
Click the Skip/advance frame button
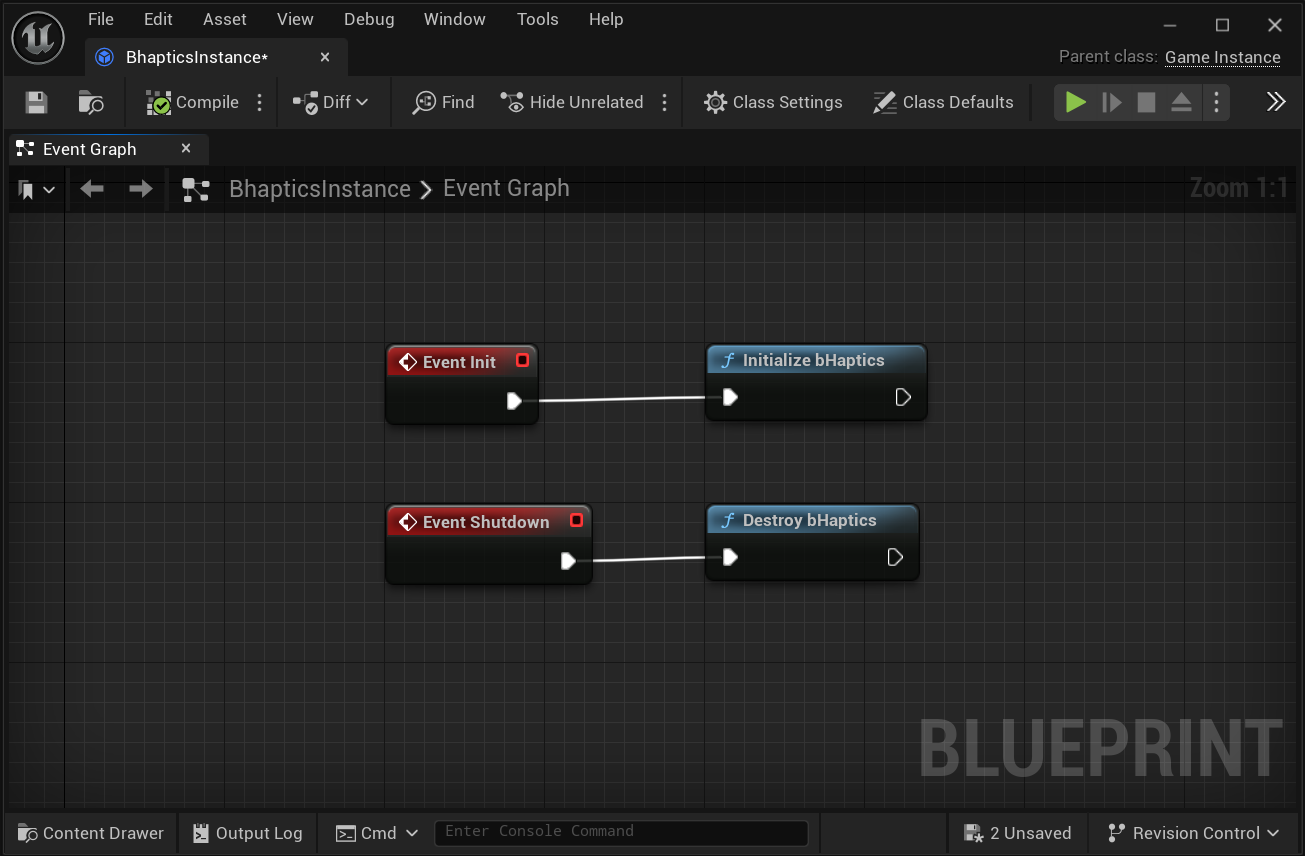pos(1112,102)
